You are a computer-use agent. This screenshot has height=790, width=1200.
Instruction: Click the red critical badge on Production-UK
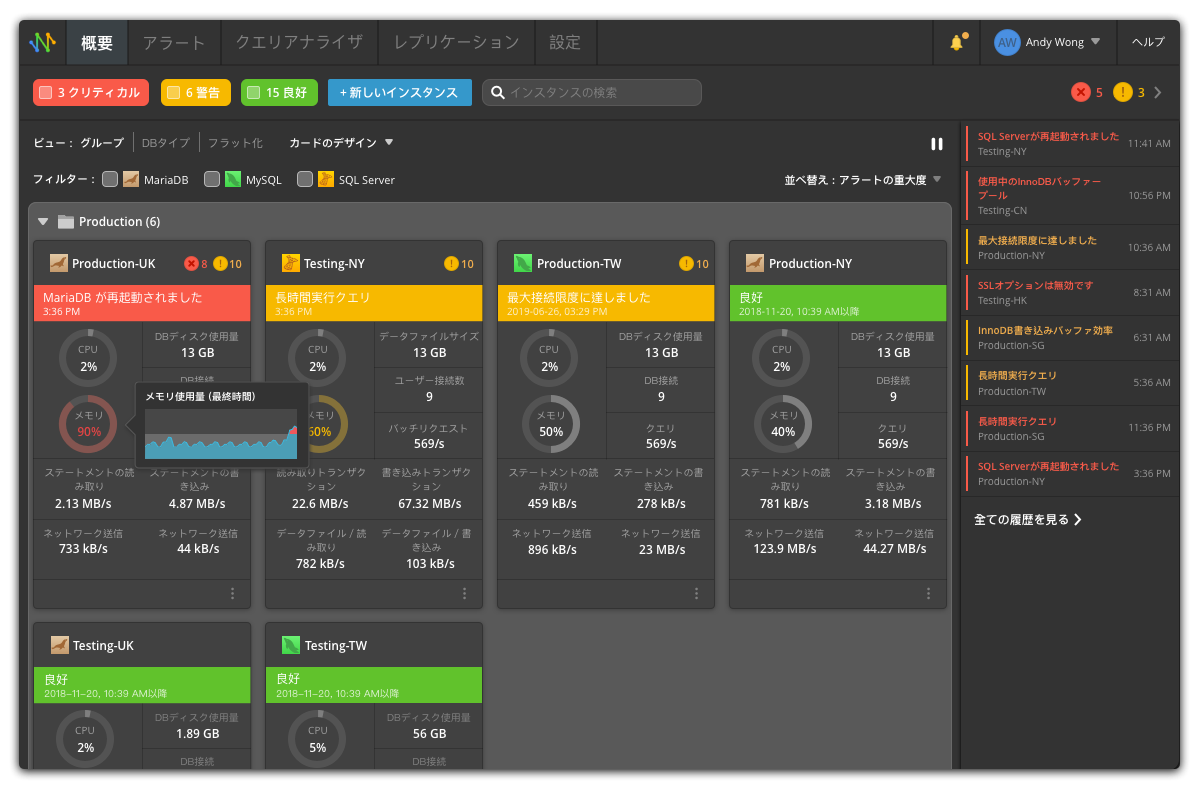pos(191,264)
